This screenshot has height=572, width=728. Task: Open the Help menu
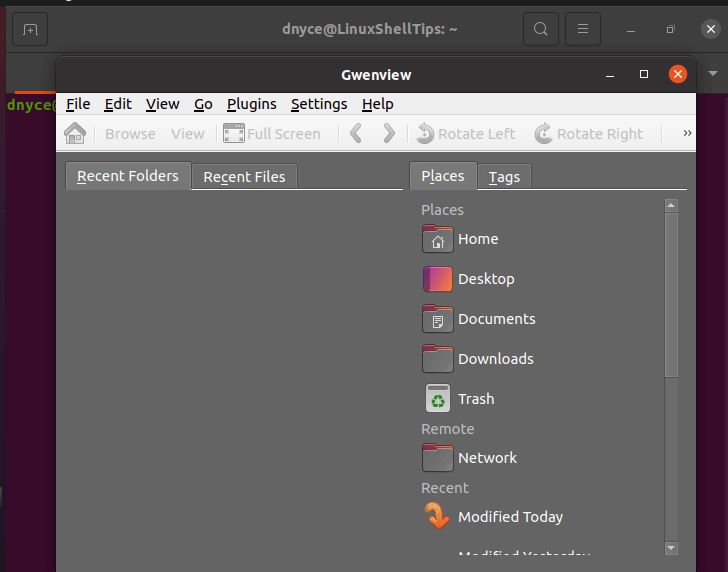click(x=377, y=104)
